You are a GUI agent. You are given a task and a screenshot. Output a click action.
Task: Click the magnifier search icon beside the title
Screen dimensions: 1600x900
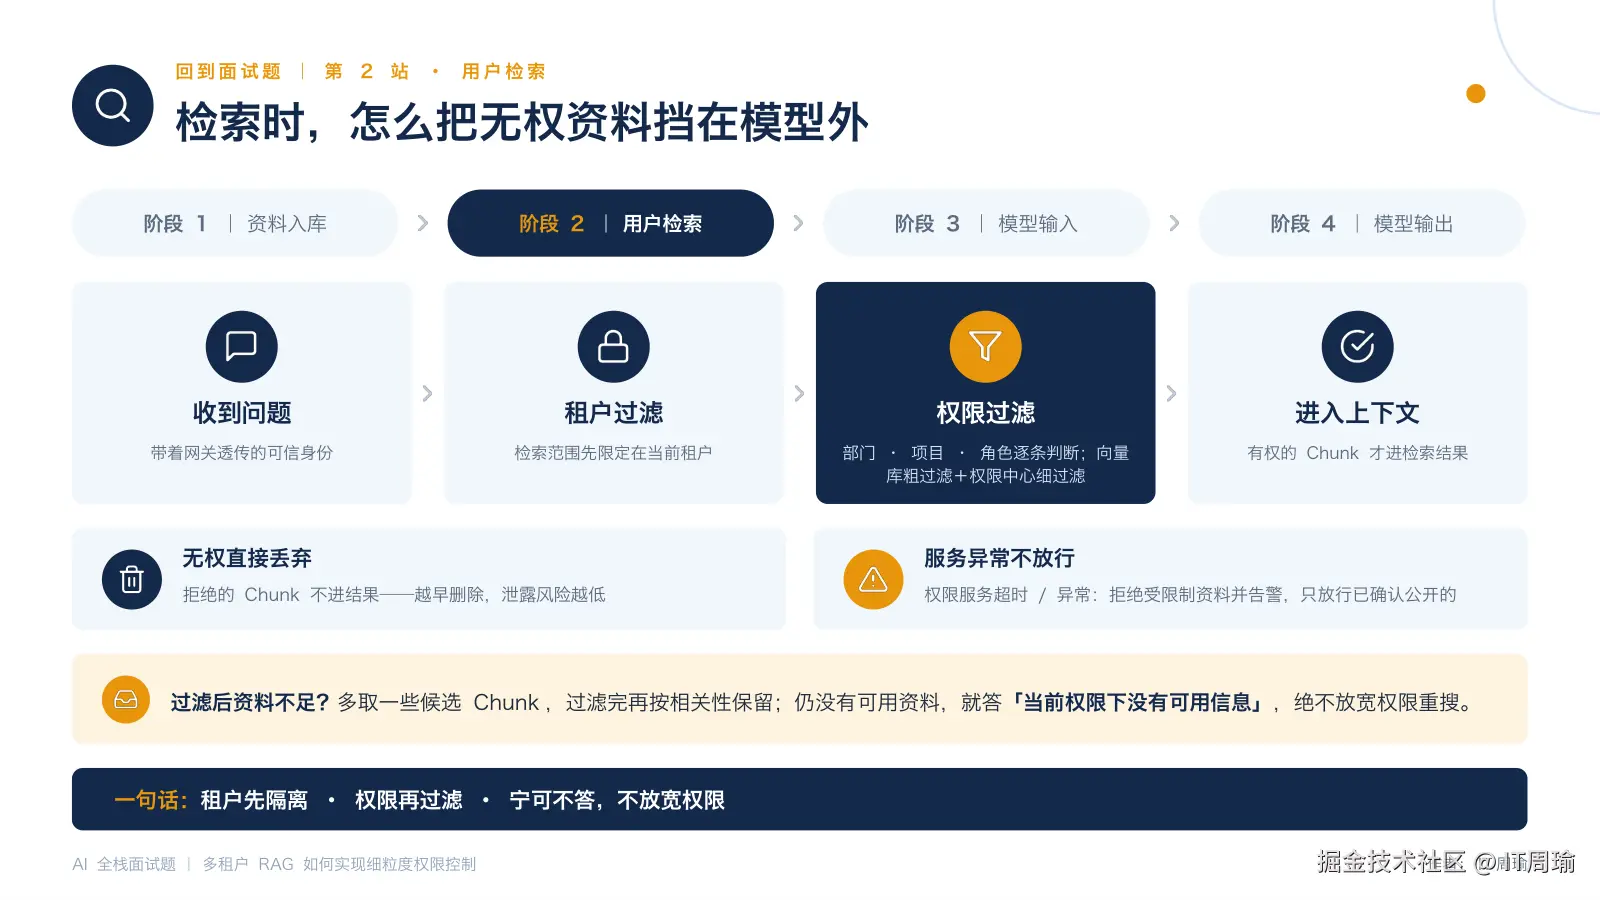[113, 105]
